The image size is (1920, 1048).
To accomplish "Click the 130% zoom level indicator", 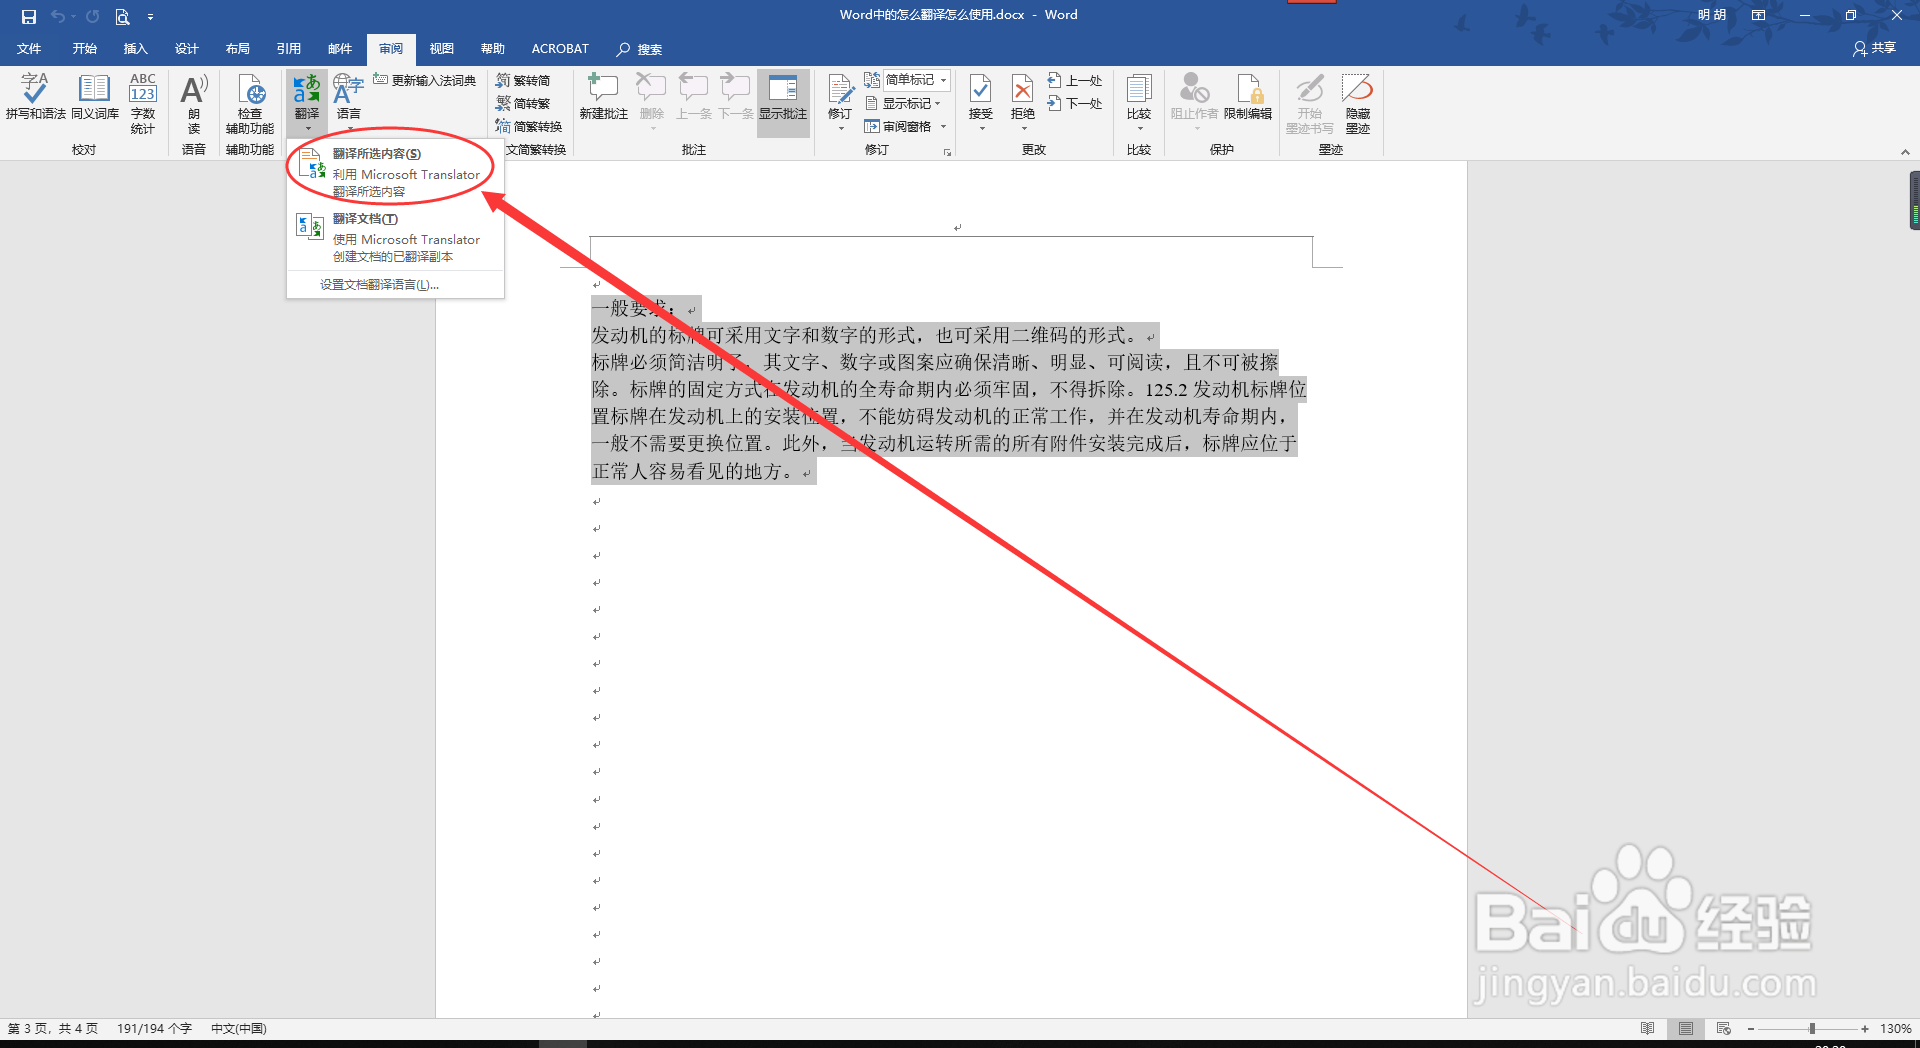I will click(x=1895, y=1028).
